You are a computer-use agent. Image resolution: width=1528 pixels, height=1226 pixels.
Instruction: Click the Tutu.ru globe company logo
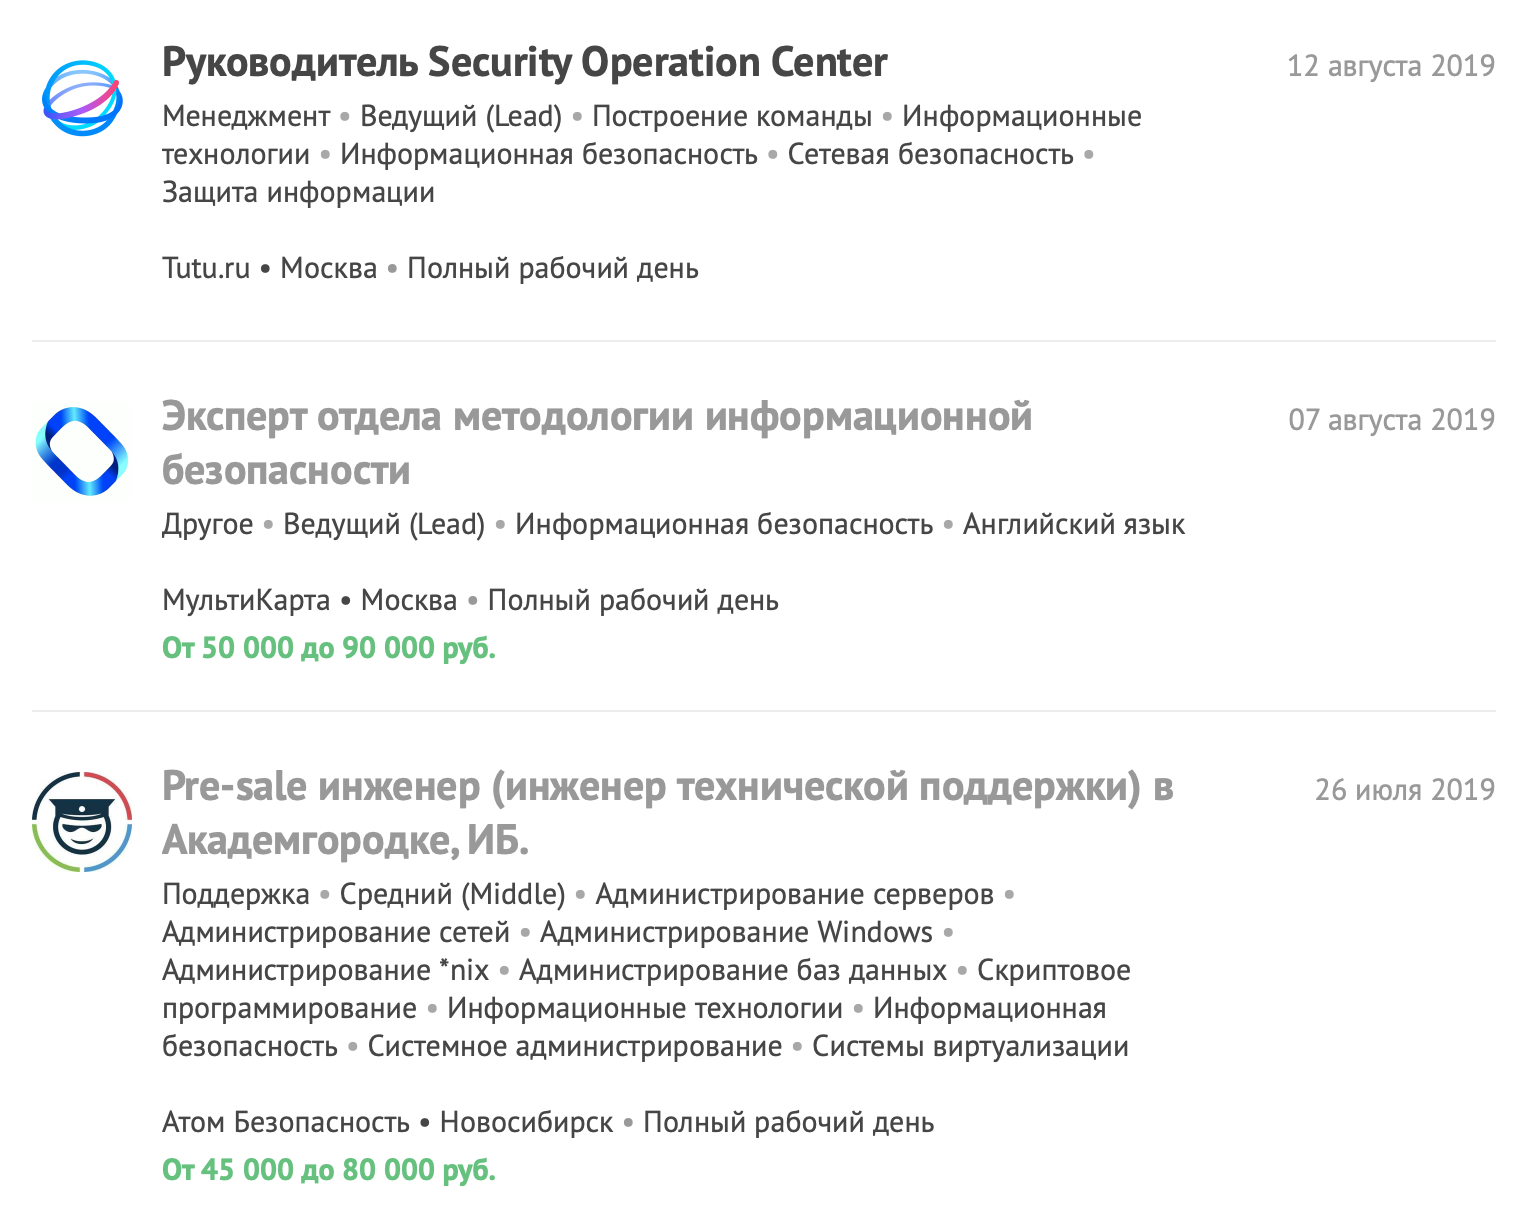(x=82, y=98)
